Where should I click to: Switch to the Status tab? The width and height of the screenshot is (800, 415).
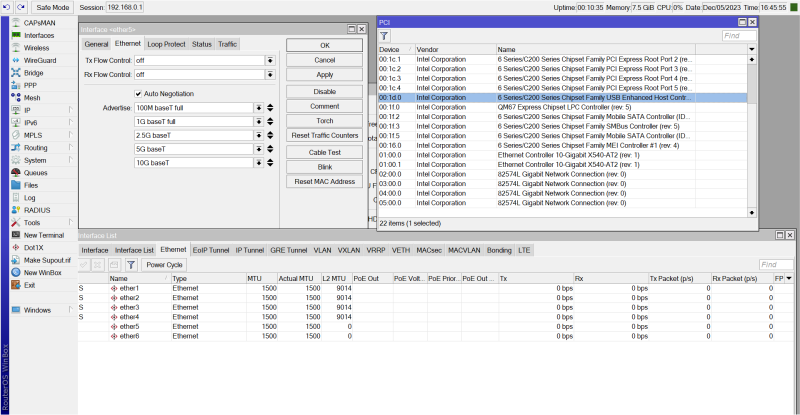click(x=202, y=44)
